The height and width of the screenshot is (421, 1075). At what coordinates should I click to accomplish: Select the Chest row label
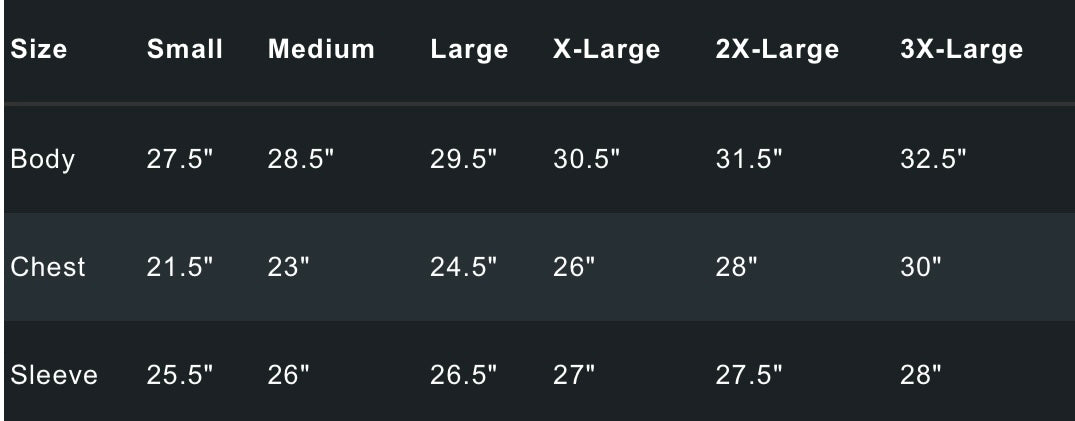(x=48, y=268)
